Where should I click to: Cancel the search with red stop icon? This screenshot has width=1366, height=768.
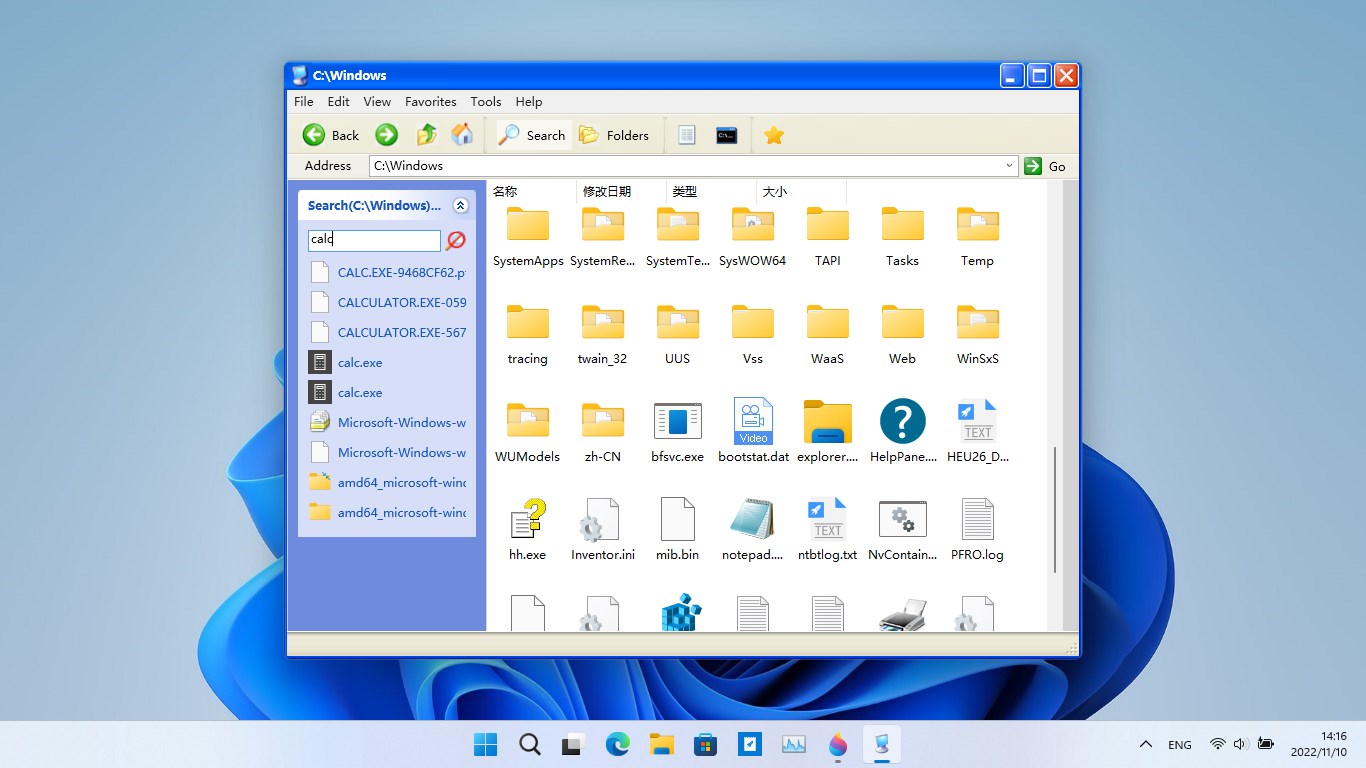point(456,240)
